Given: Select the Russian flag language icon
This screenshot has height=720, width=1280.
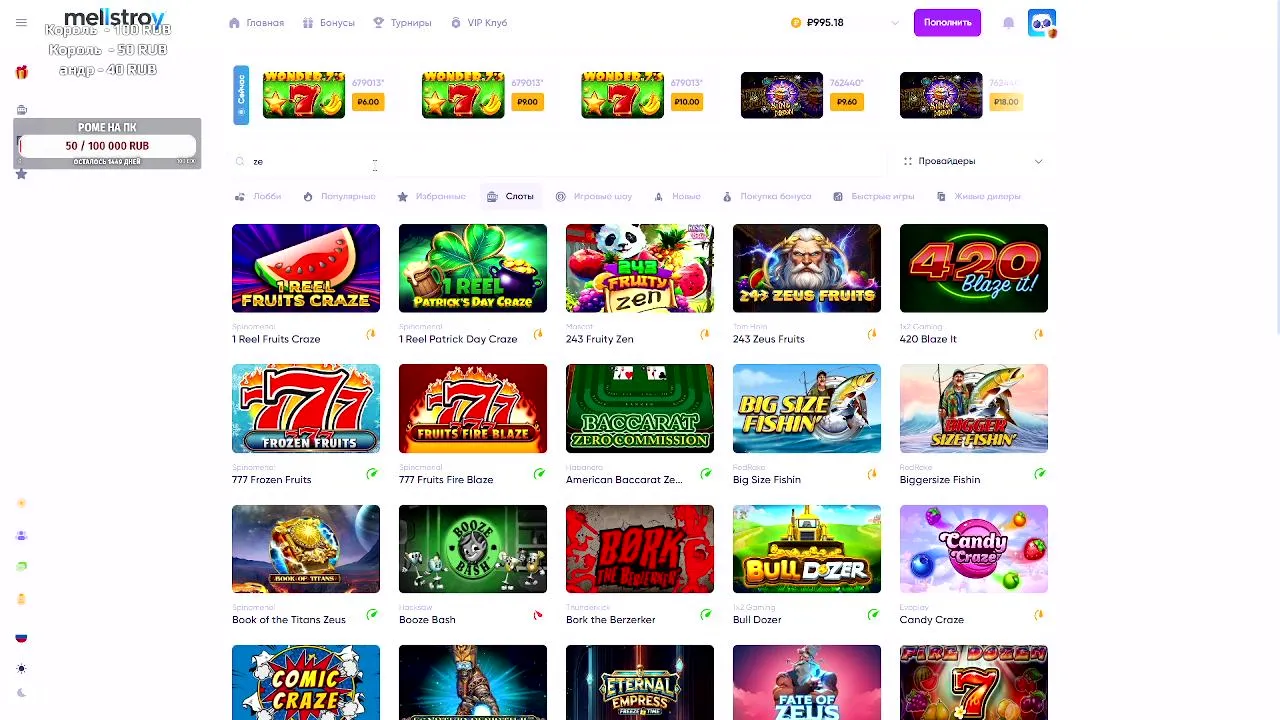Looking at the screenshot, I should (x=21, y=637).
